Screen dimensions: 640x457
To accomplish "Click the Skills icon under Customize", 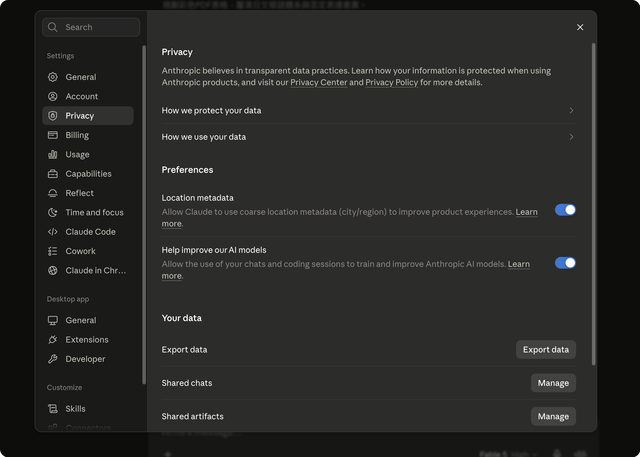I will click(x=53, y=408).
